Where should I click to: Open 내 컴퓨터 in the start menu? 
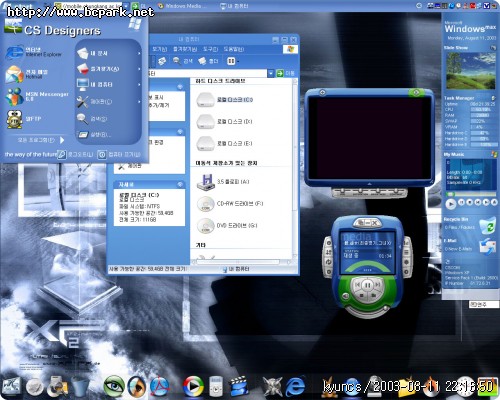coord(108,85)
